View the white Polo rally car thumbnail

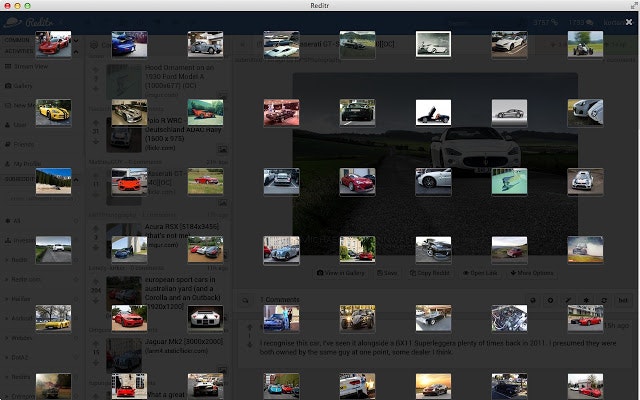(x=585, y=181)
